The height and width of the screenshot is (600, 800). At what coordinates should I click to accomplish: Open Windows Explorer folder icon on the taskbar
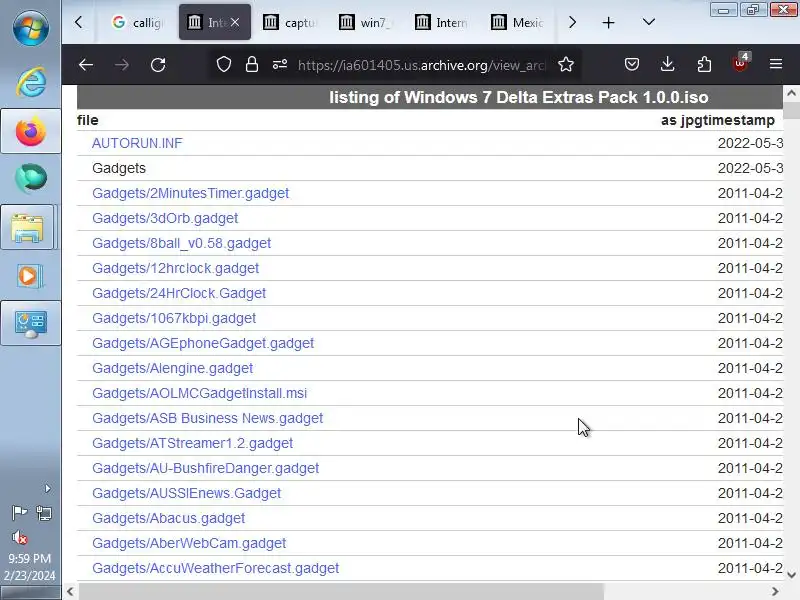pyautogui.click(x=28, y=228)
